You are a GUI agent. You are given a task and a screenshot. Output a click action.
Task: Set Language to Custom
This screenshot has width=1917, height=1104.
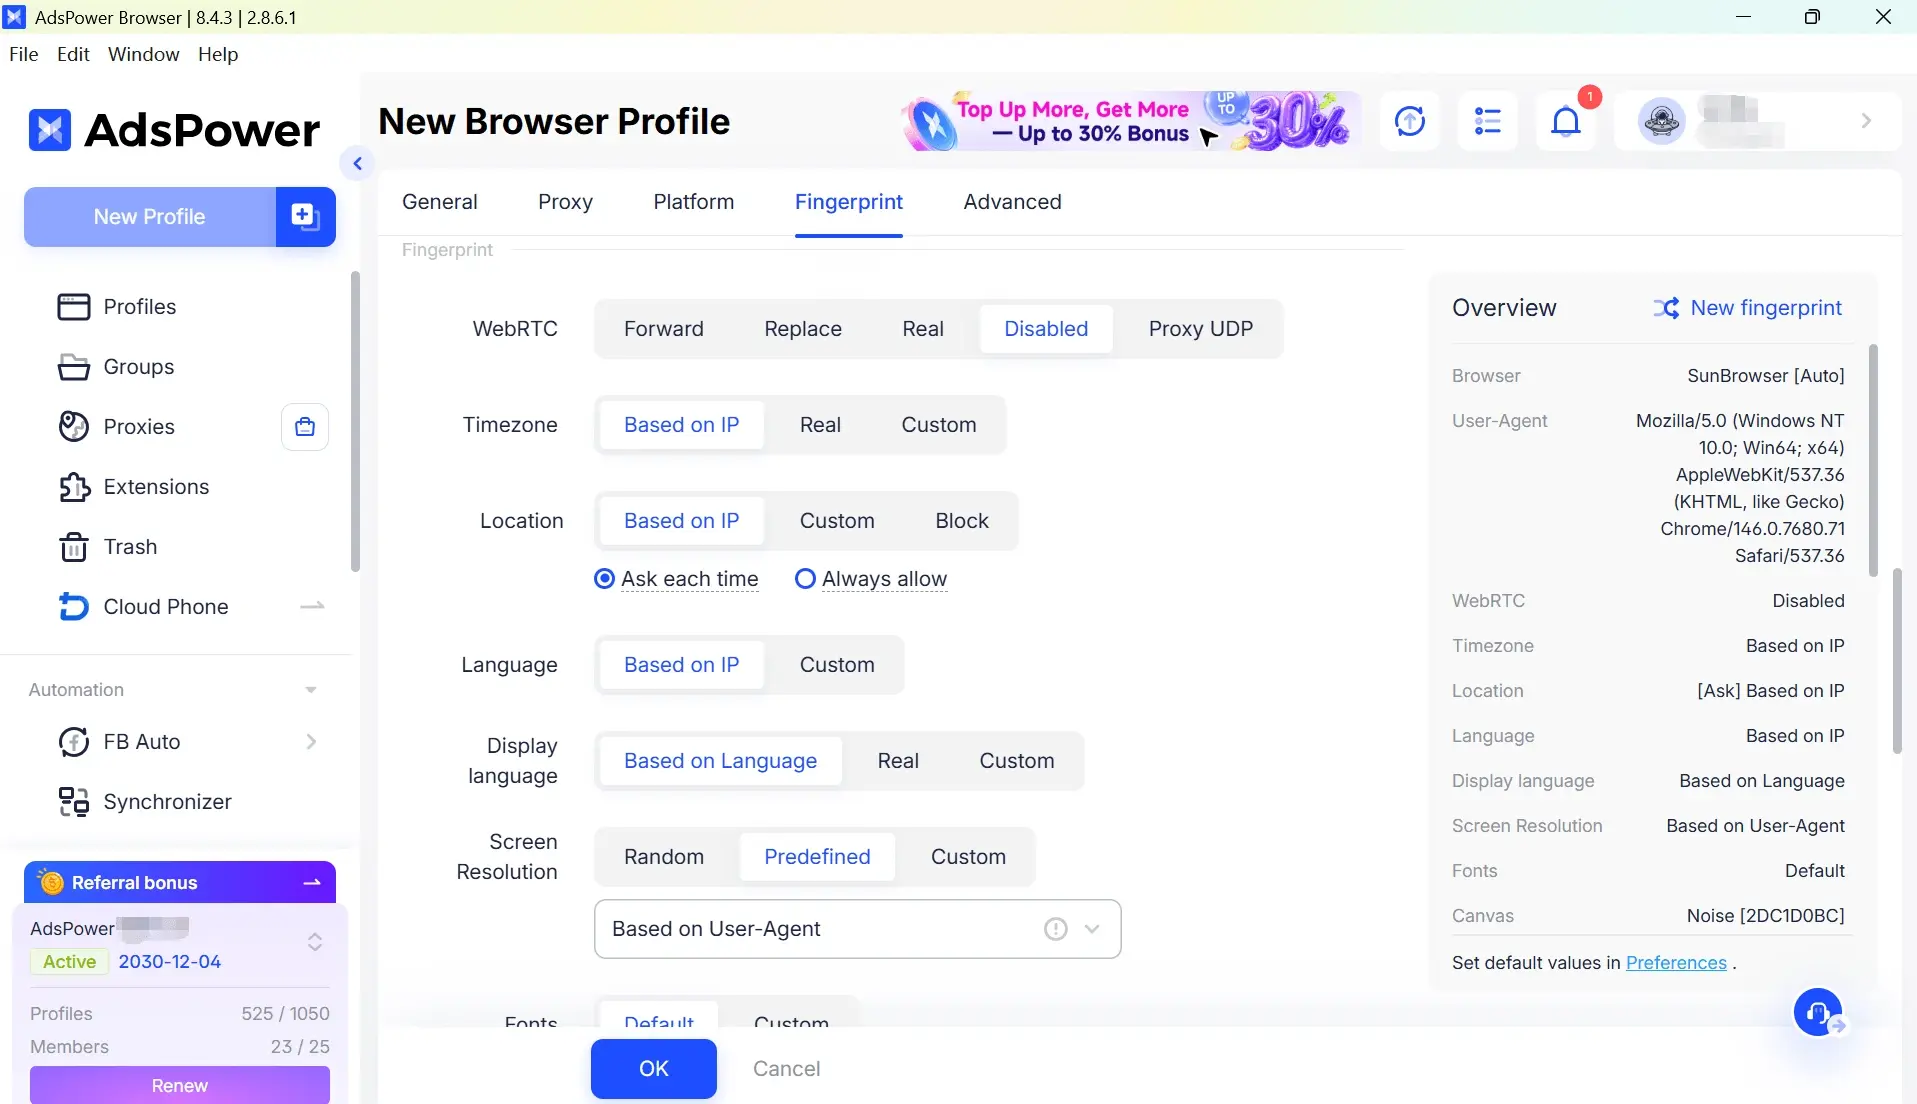point(837,665)
